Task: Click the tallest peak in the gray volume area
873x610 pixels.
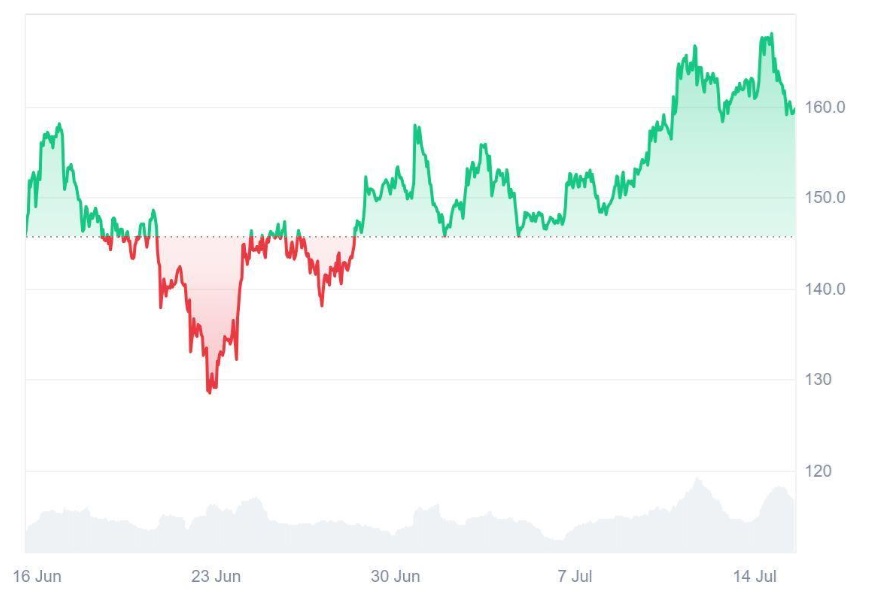Action: [697, 480]
